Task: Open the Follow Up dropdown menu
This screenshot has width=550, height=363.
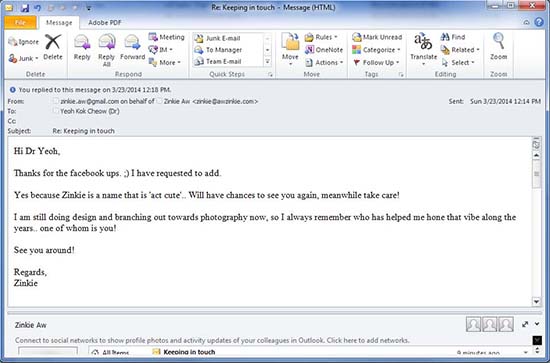Action: pyautogui.click(x=376, y=63)
